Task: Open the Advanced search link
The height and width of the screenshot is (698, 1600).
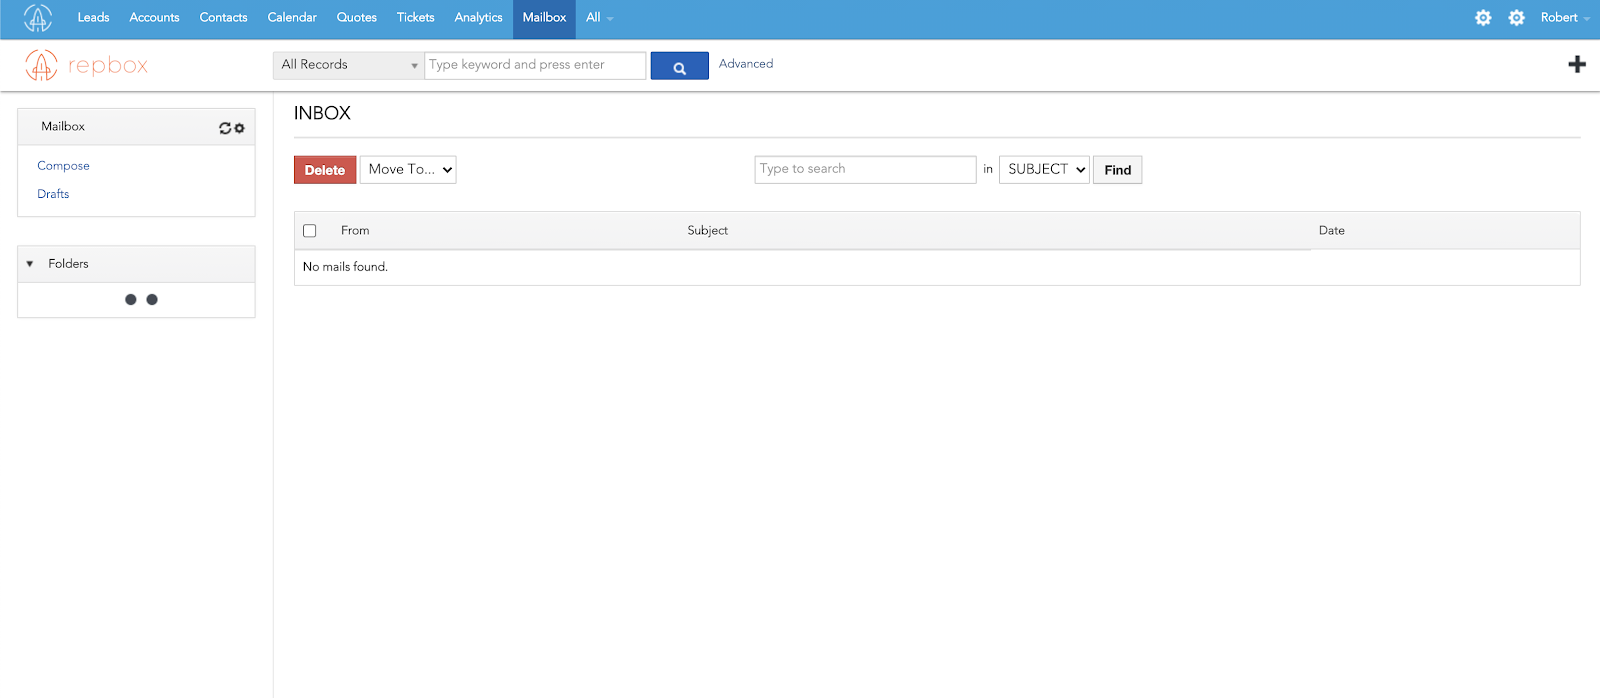Action: coord(746,64)
